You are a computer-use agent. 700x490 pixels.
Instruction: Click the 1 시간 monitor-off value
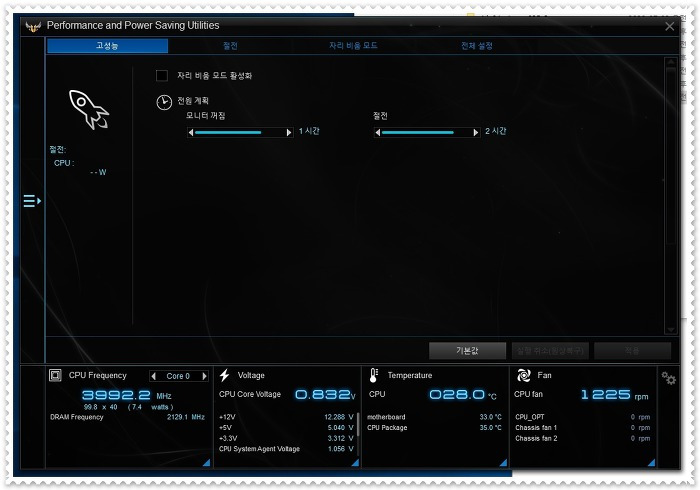point(309,131)
